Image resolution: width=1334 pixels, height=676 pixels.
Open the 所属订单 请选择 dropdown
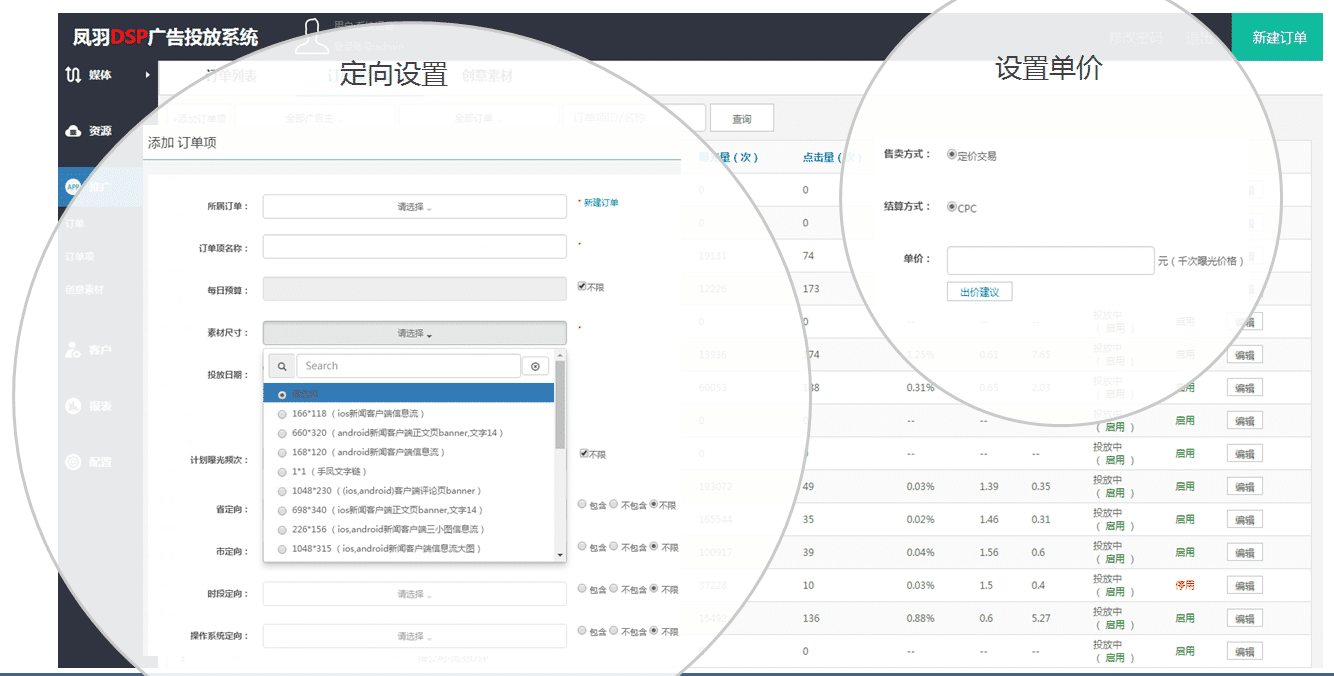(415, 206)
